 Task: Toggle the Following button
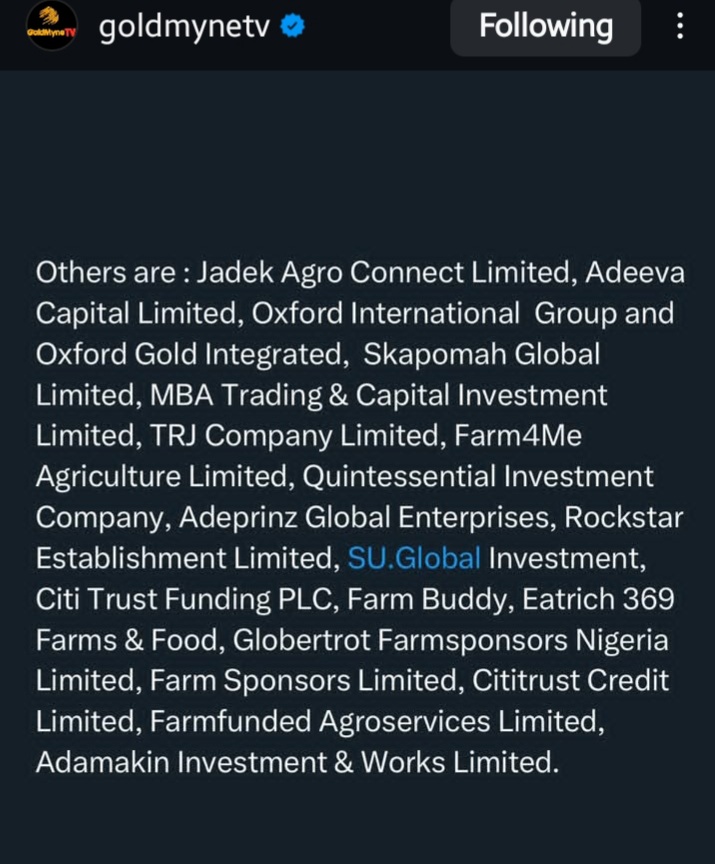545,27
